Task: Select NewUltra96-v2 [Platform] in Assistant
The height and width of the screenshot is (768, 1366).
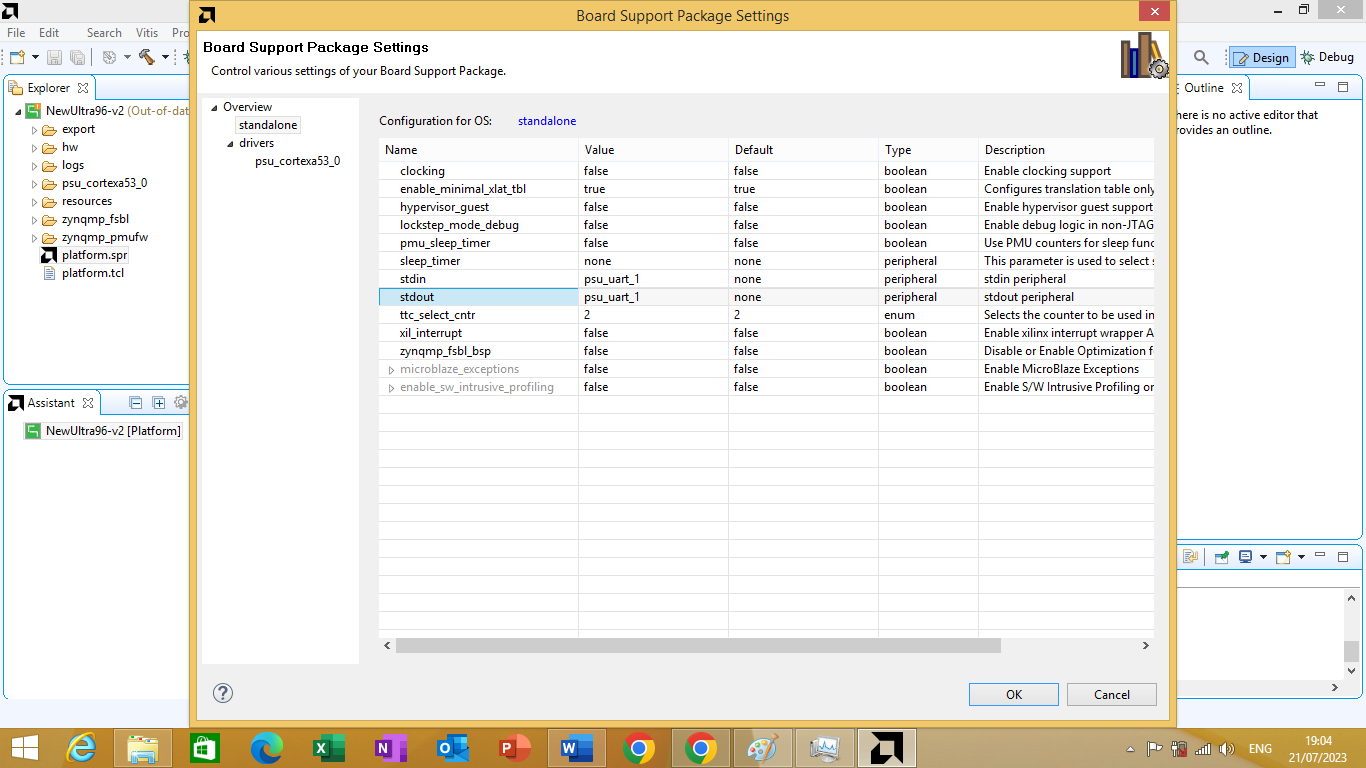Action: click(x=113, y=431)
